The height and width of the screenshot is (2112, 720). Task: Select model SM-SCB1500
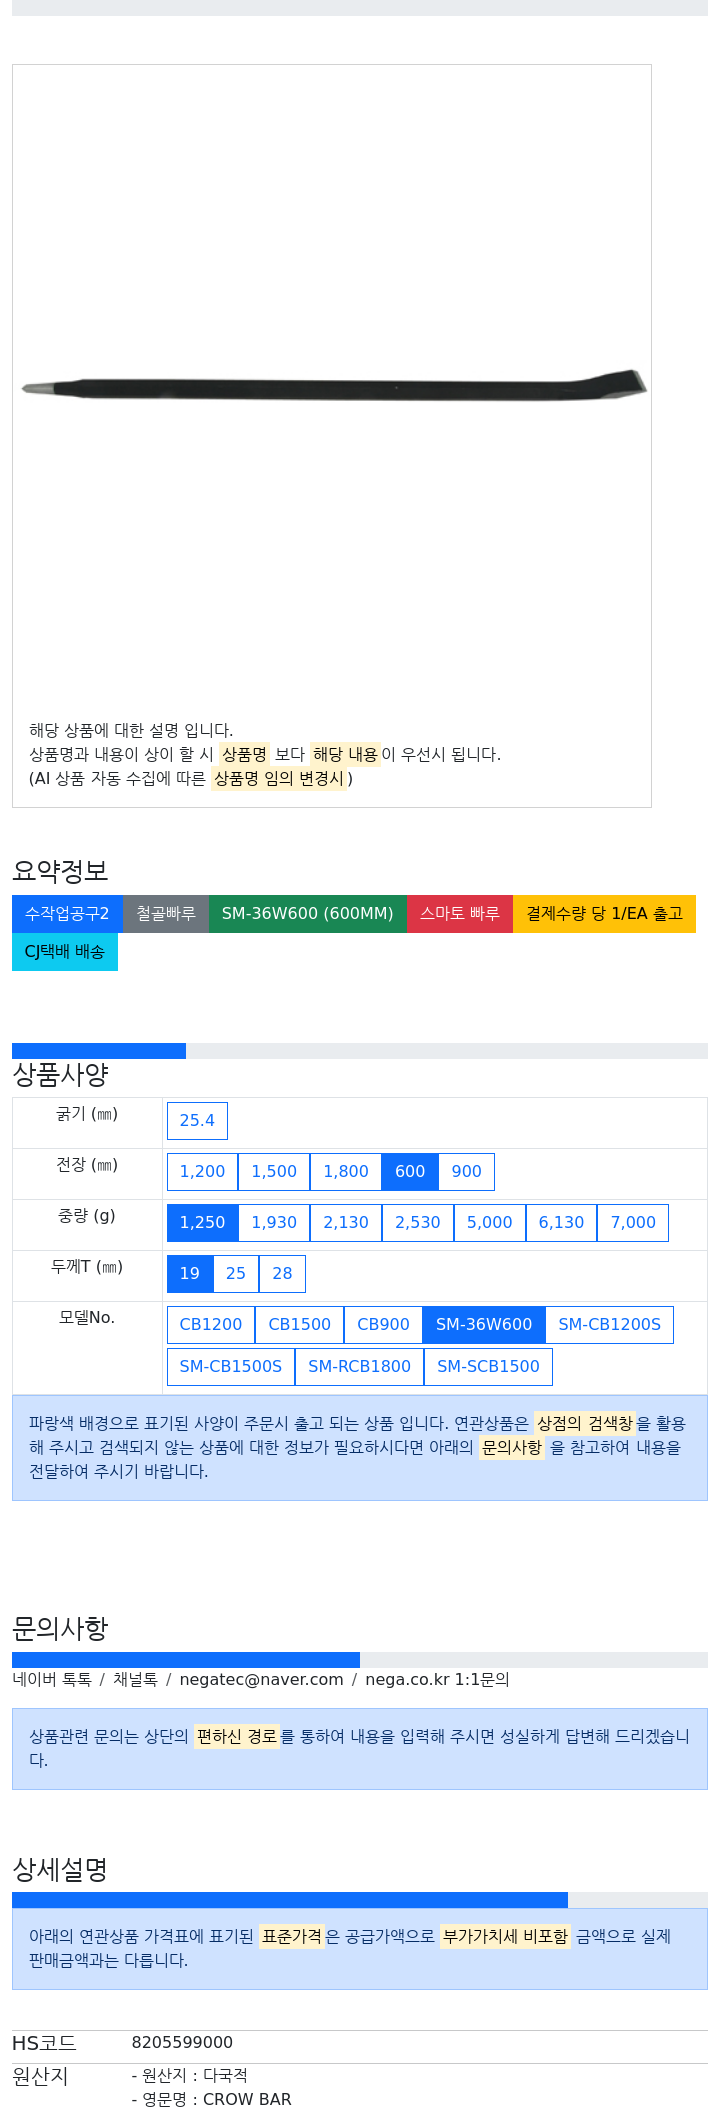(x=488, y=1367)
